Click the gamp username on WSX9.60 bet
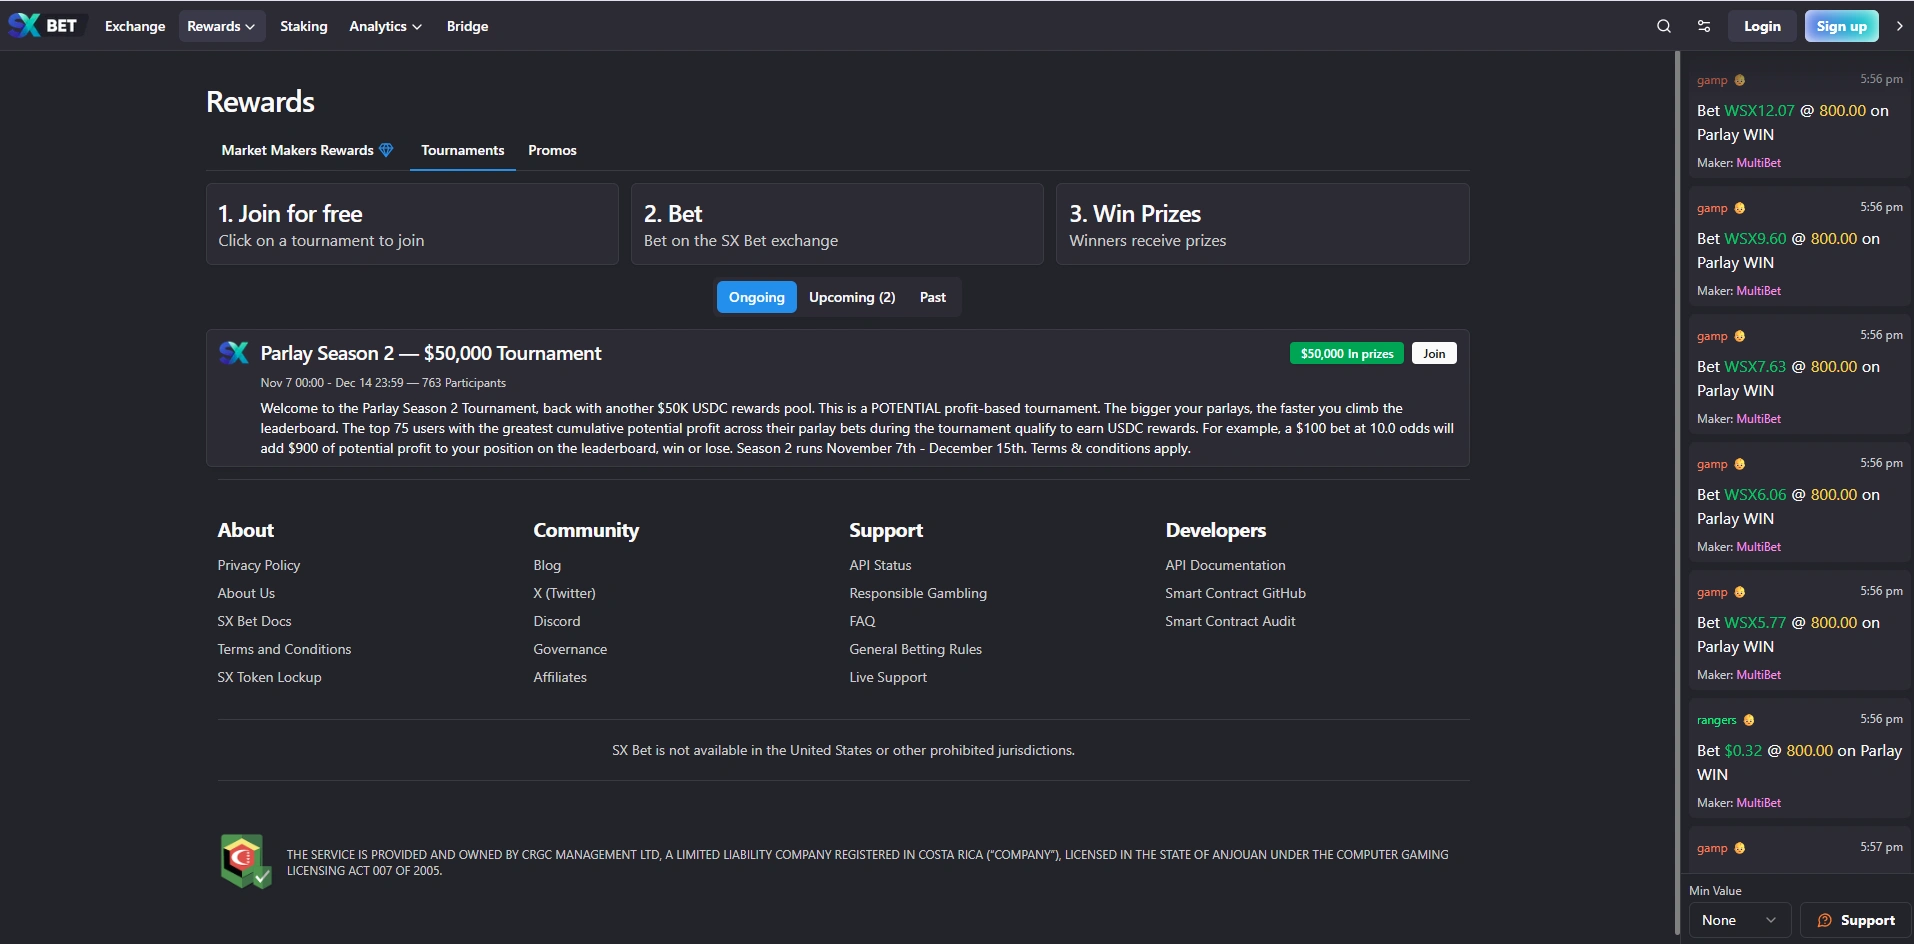Viewport: 1914px width, 944px height. tap(1712, 208)
